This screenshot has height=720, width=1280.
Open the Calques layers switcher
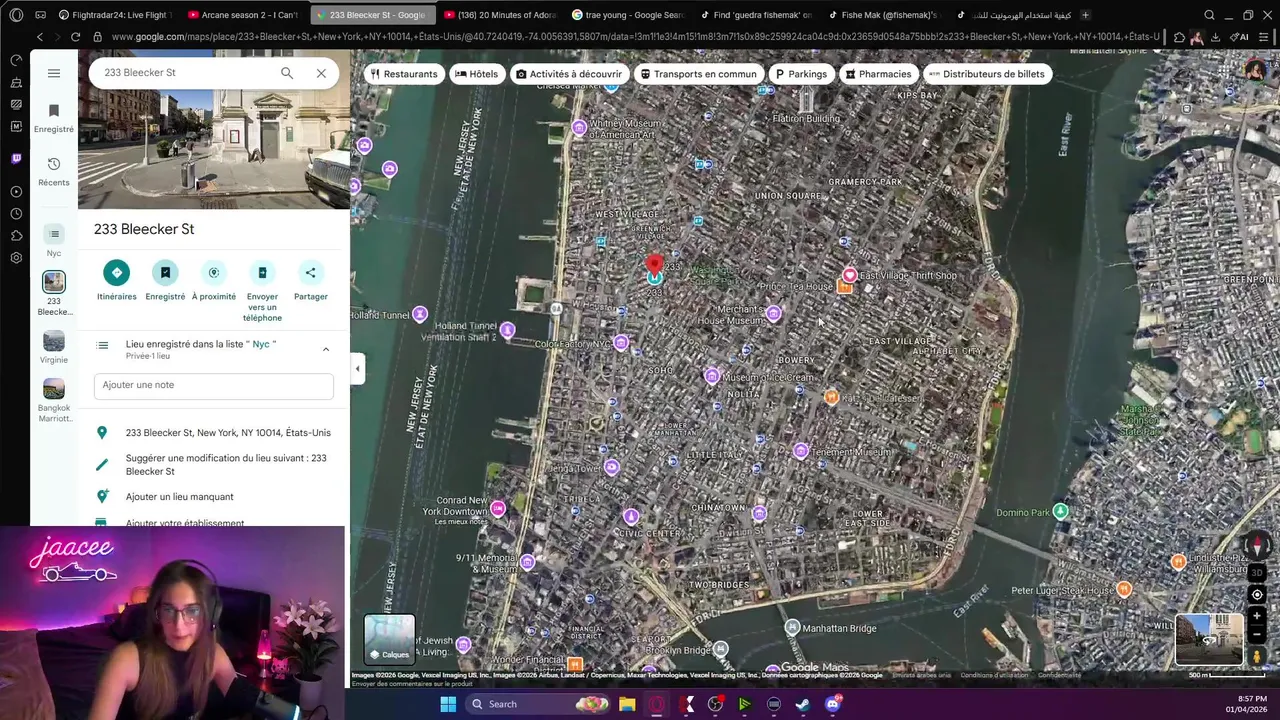389,639
